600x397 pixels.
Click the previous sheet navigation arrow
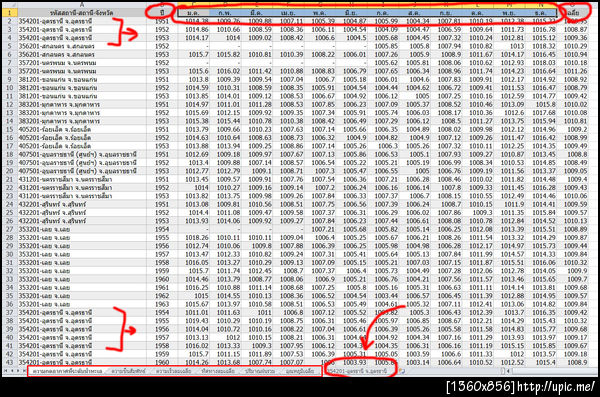pos(11,371)
